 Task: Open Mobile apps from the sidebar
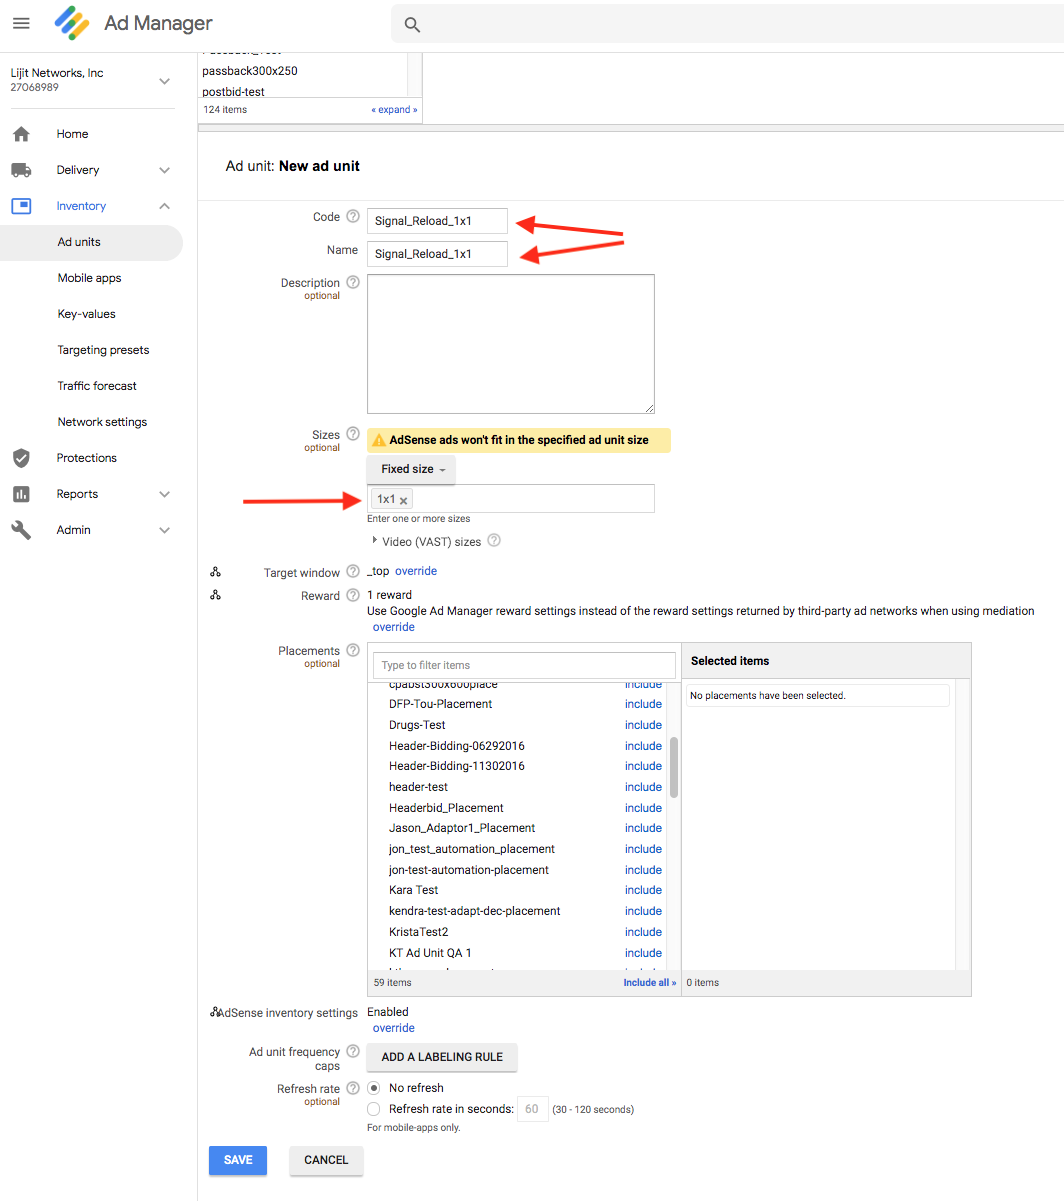pos(87,277)
